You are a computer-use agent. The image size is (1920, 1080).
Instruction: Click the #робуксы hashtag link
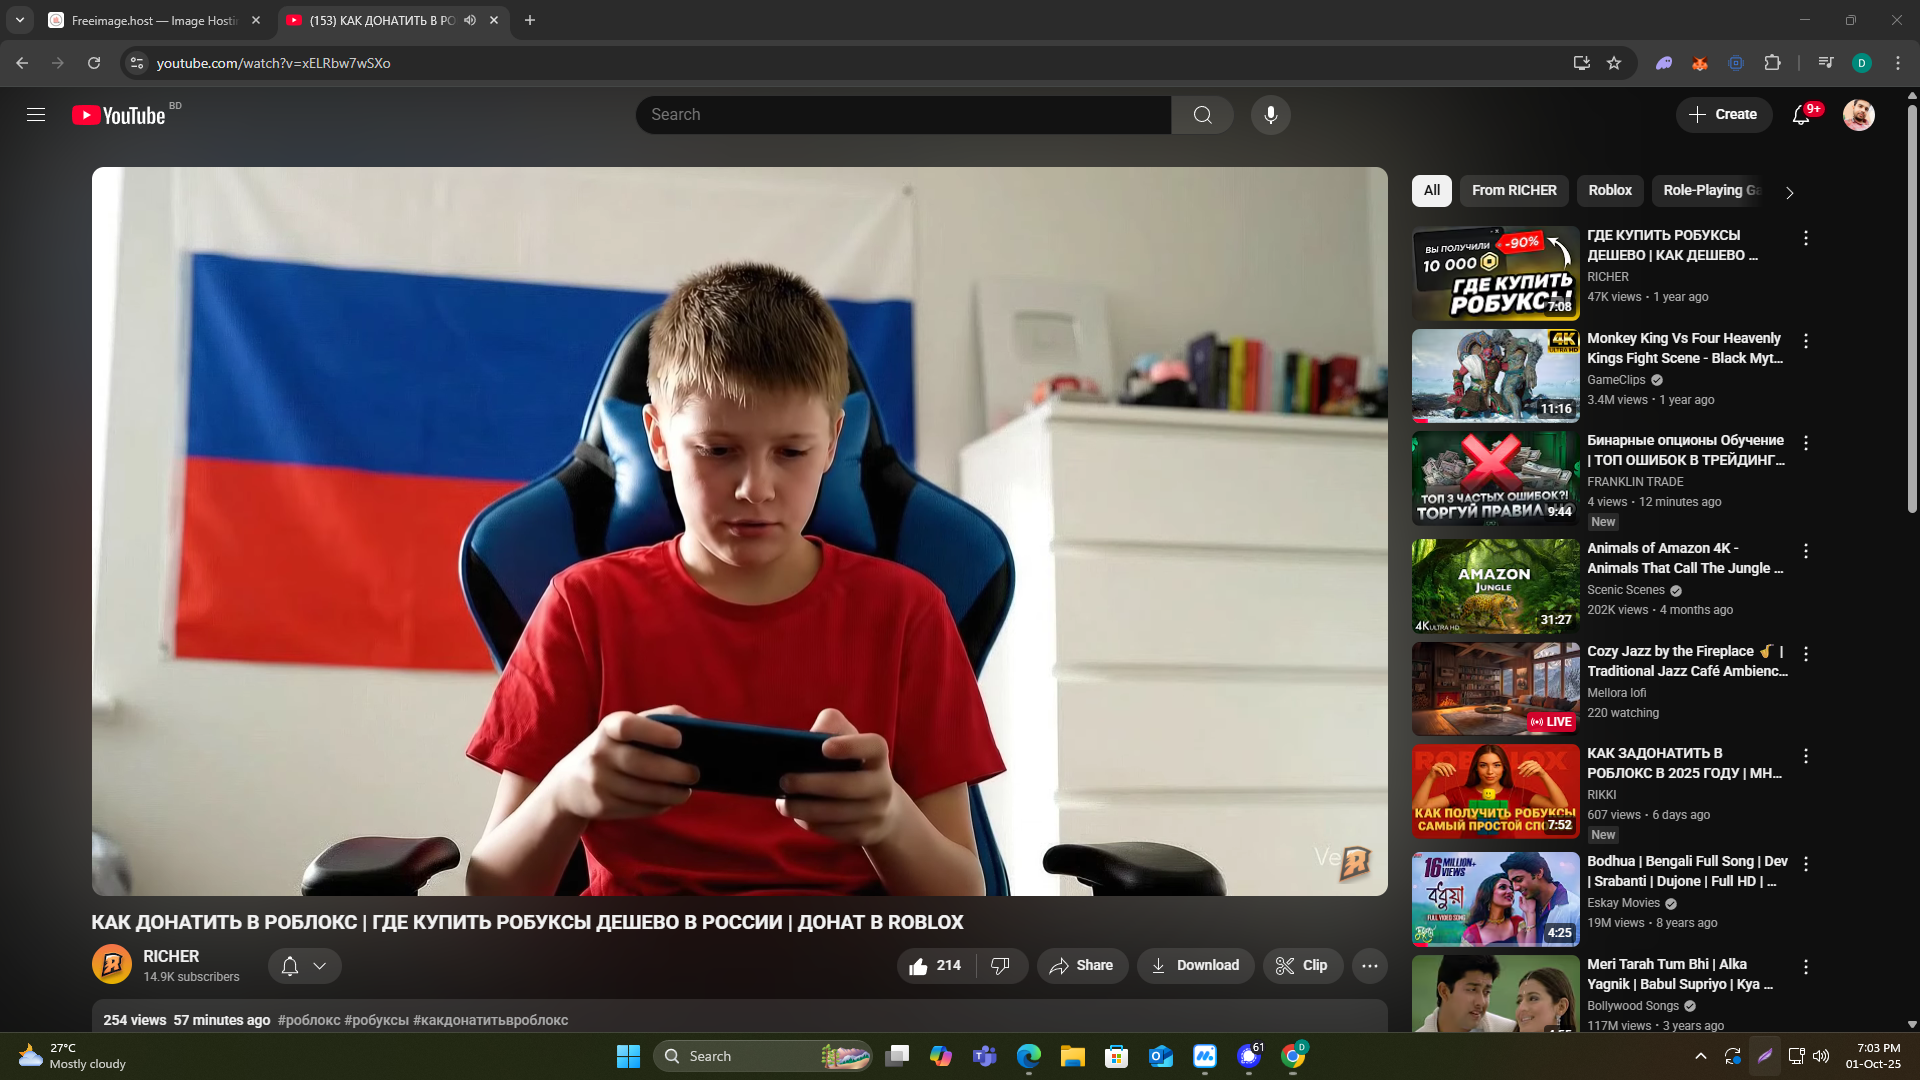(377, 1020)
